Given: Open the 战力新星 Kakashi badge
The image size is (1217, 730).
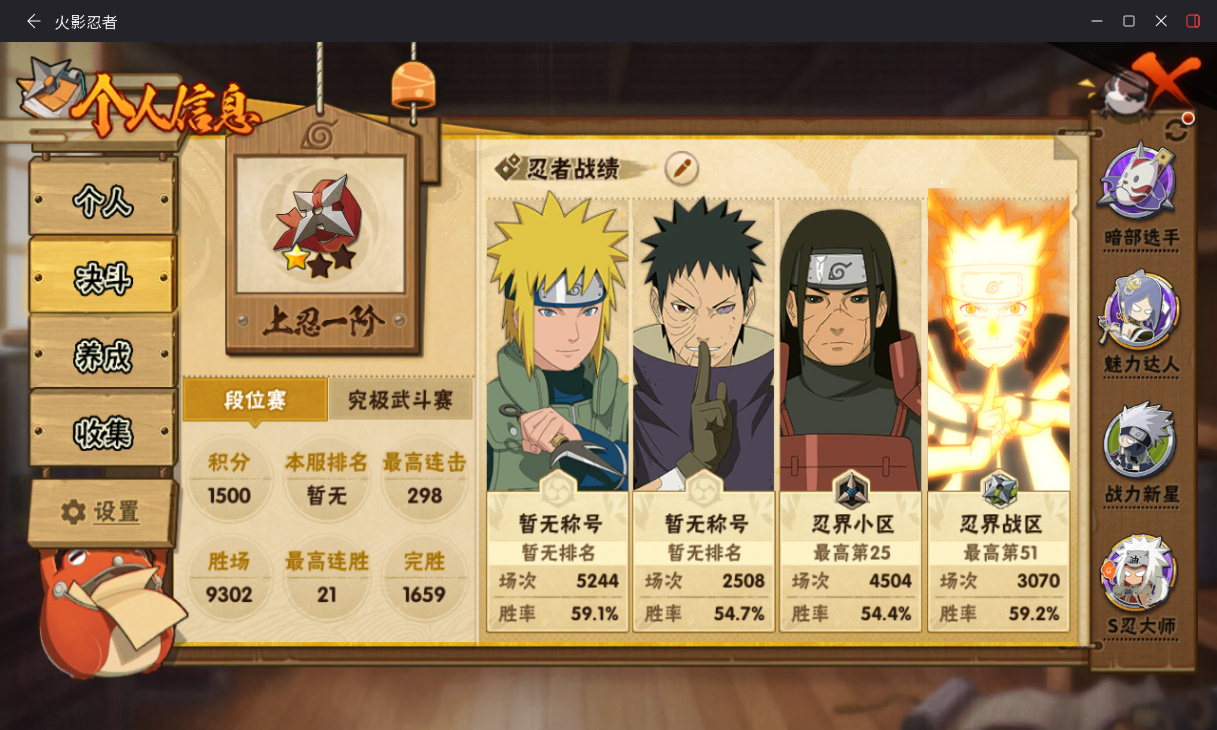Looking at the screenshot, I should 1140,440.
